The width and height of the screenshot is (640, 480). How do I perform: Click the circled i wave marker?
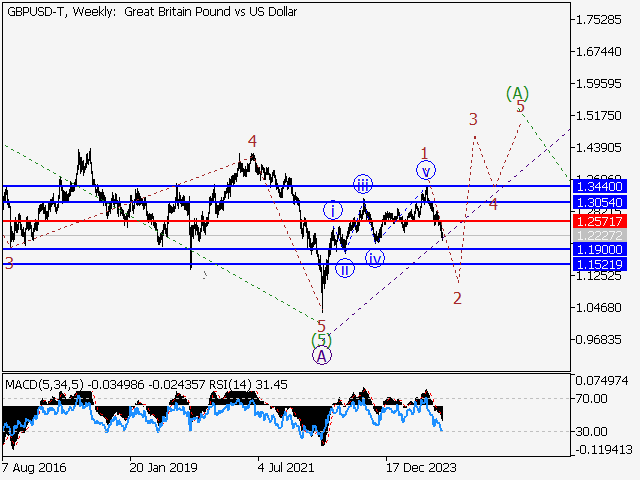(x=332, y=210)
